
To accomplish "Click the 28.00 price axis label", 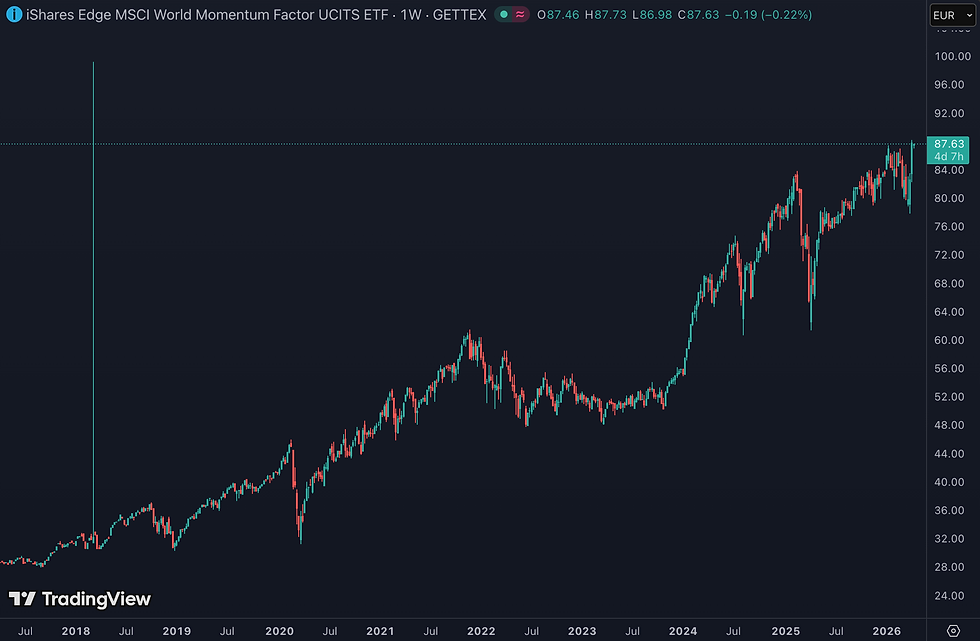I will tap(949, 567).
